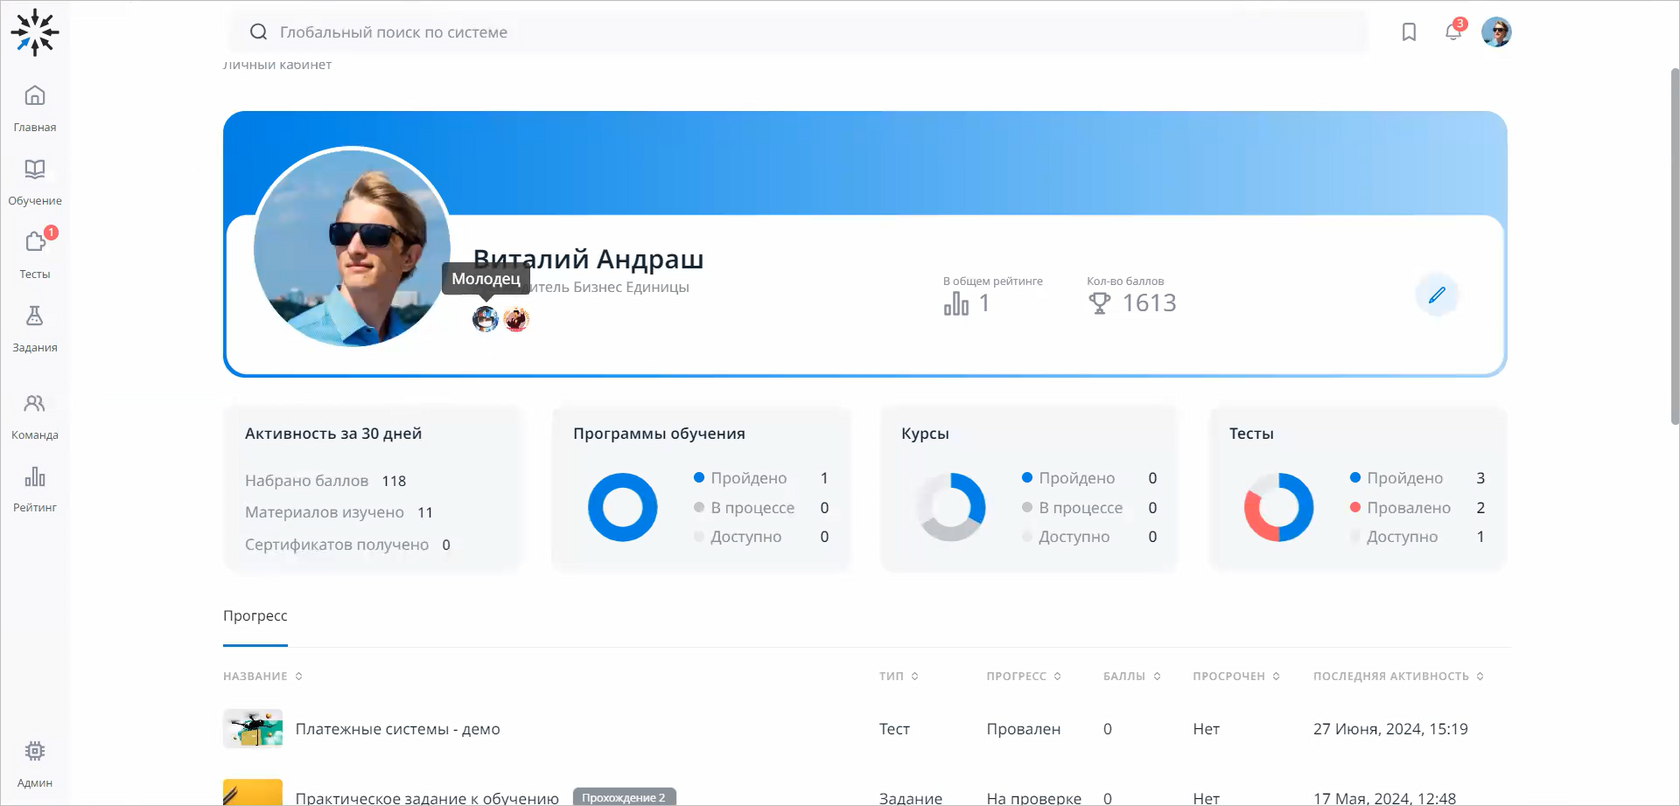Open the Рейтинг rating section
The width and height of the screenshot is (1680, 806).
35,489
